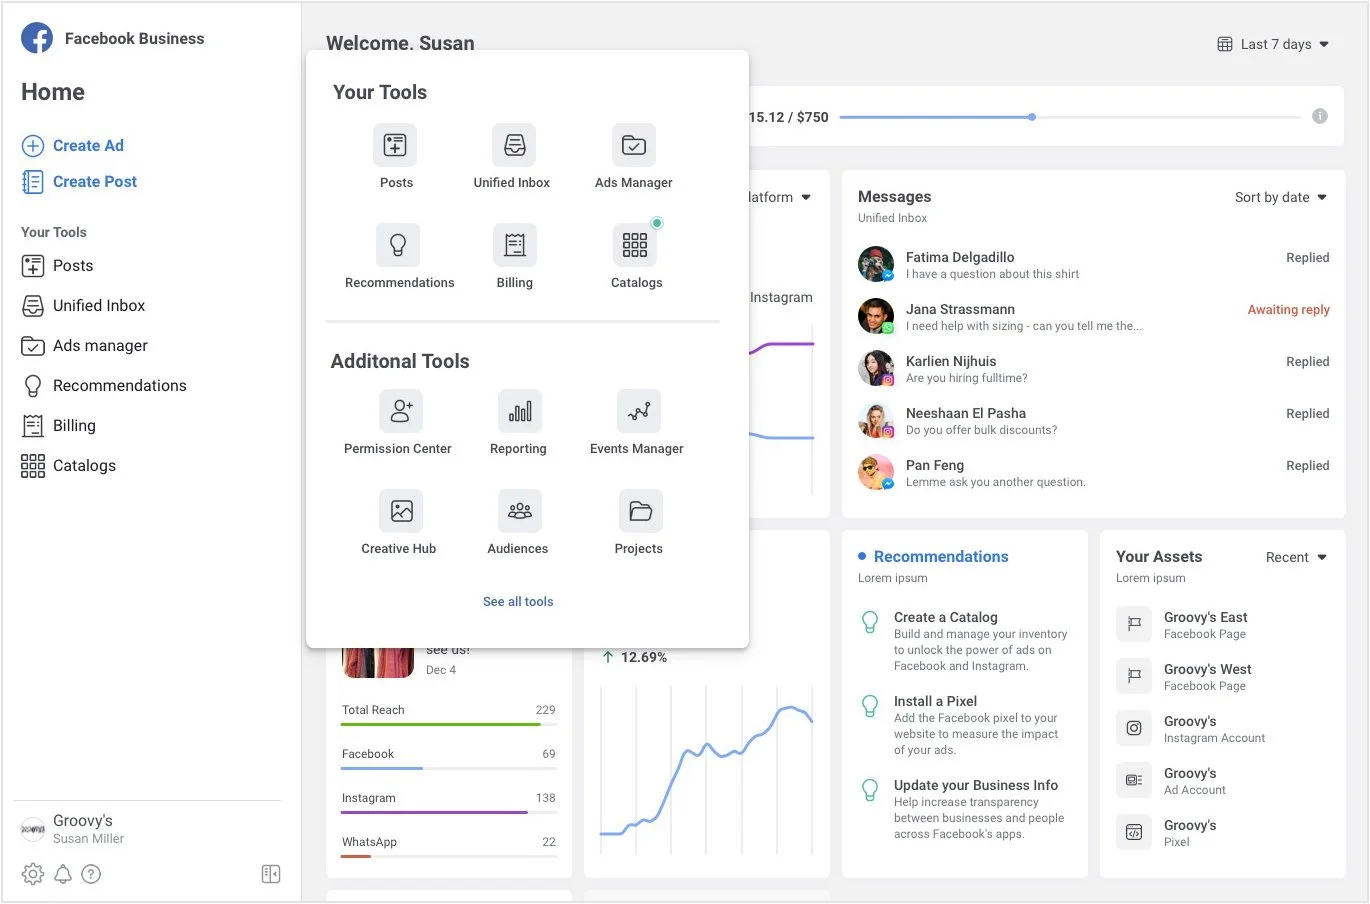Collapse sidebar with panel icon
Viewport: 1370px width, 904px height.
(271, 874)
